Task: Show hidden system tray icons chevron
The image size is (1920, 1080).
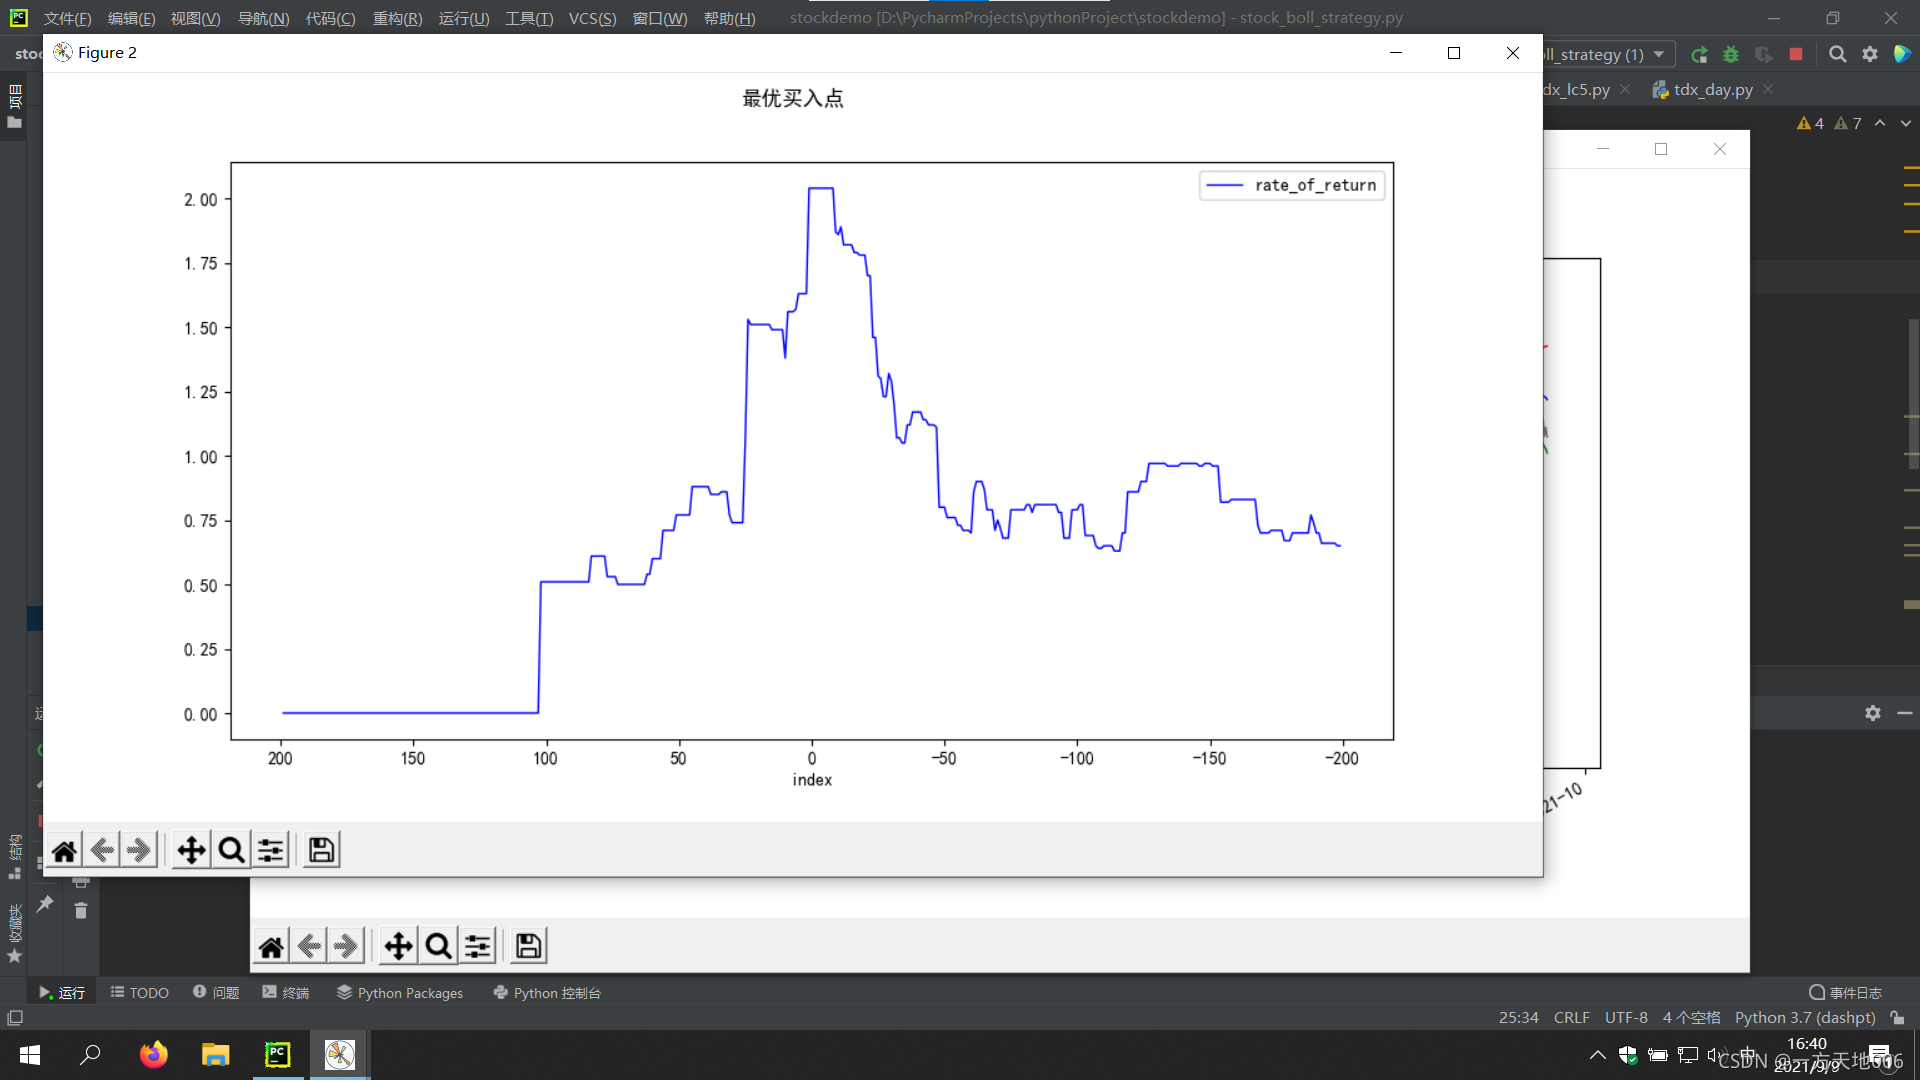Action: (x=1597, y=1055)
